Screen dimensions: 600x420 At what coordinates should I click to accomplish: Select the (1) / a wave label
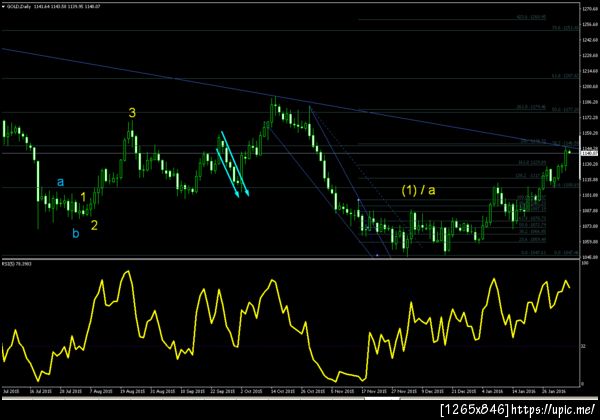[x=418, y=190]
